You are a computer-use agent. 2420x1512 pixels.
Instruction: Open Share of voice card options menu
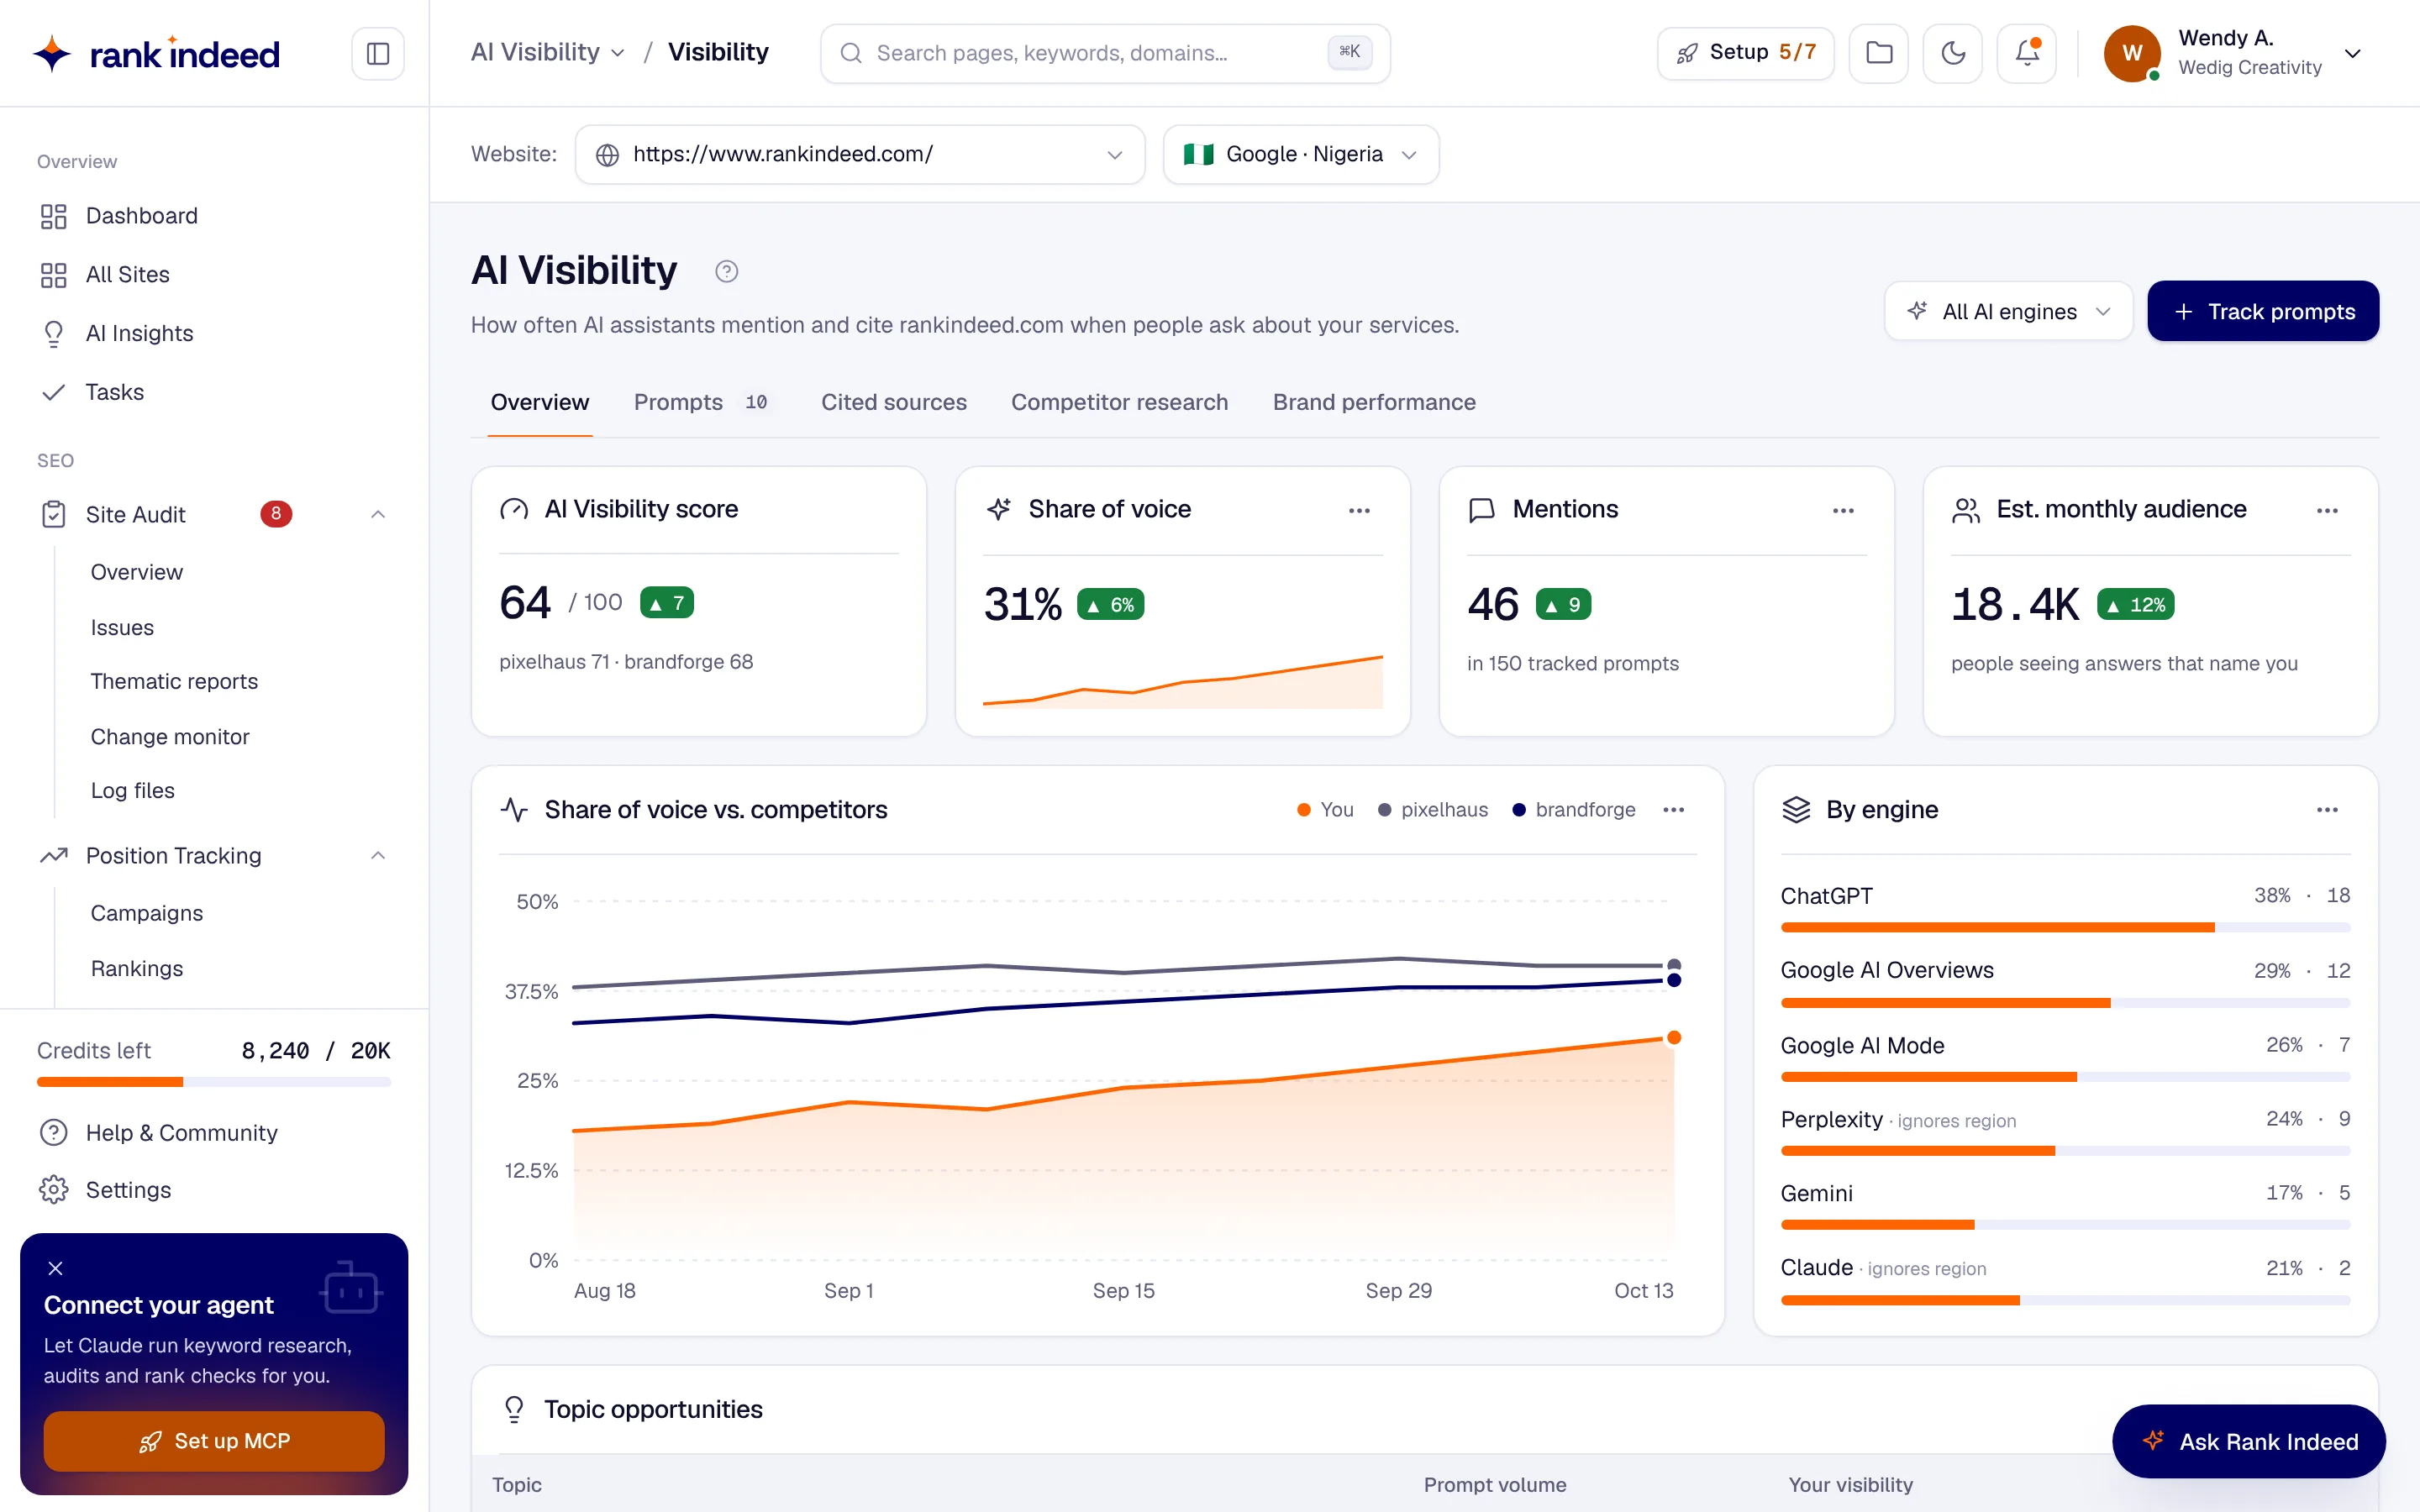tap(1359, 511)
